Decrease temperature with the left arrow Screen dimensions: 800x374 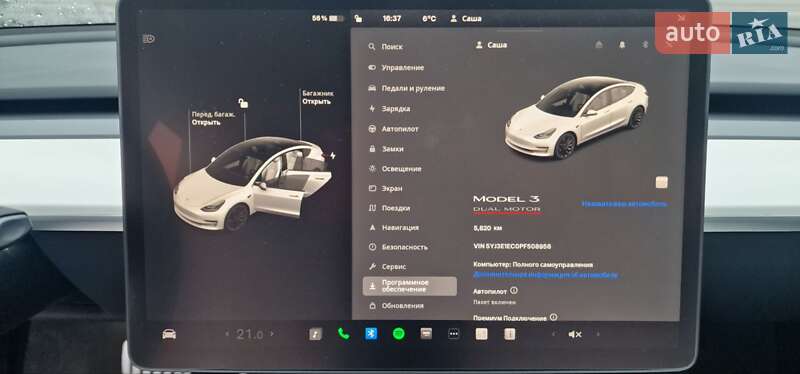[x=227, y=334]
